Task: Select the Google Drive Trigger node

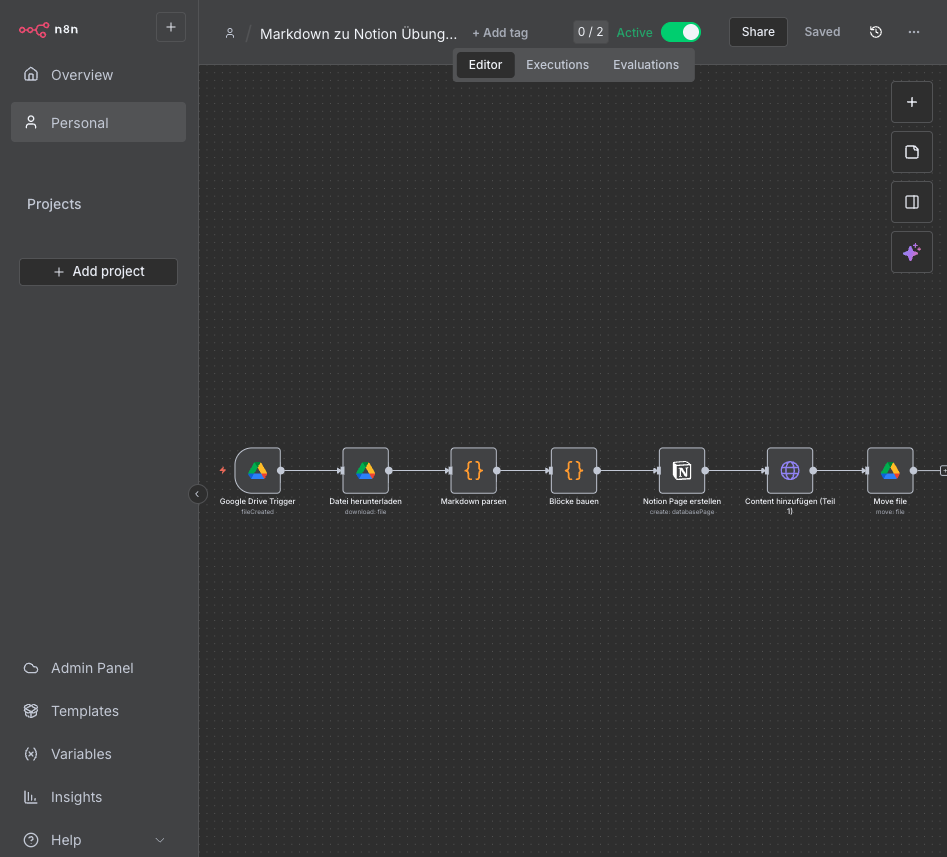Action: pyautogui.click(x=257, y=470)
